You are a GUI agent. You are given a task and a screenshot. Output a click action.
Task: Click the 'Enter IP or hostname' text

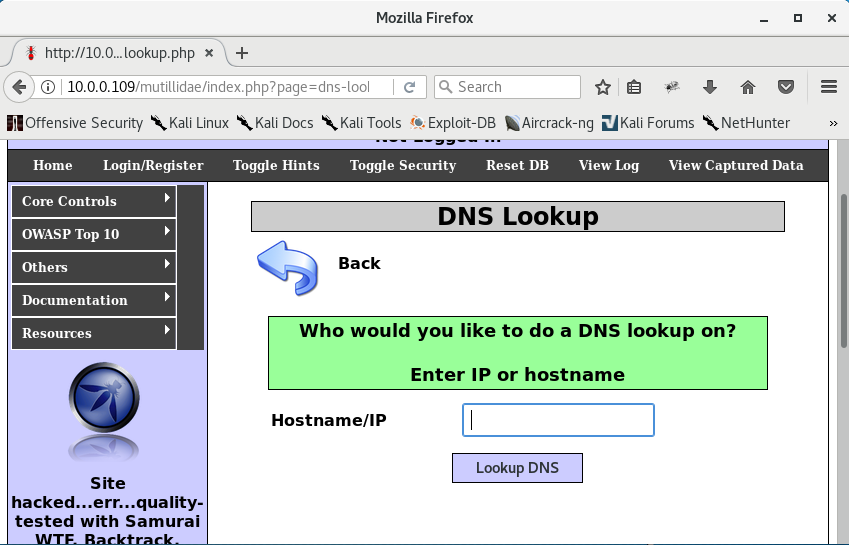point(518,375)
